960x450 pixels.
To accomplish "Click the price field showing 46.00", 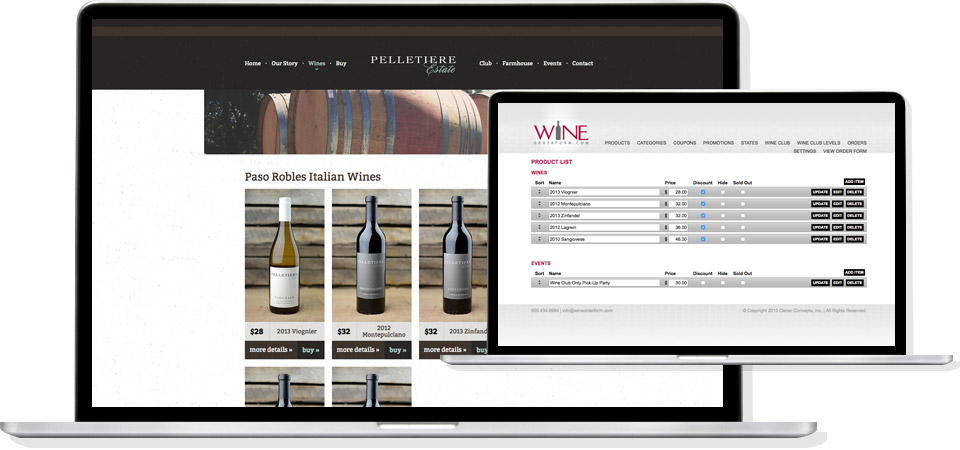I will 678,239.
